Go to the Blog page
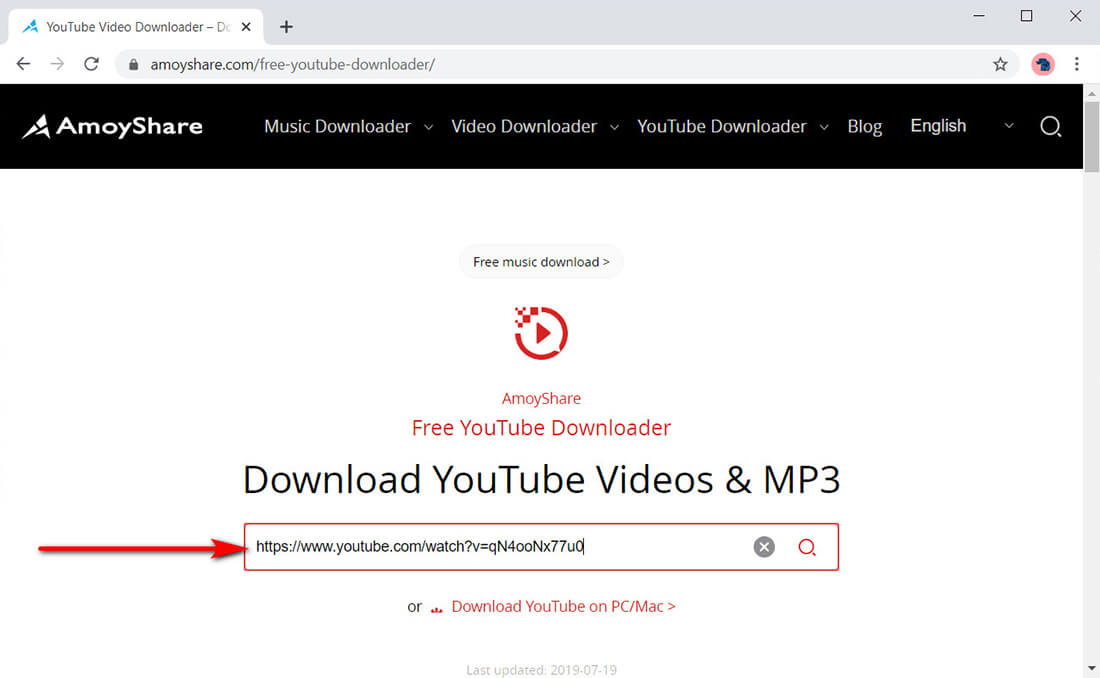The image size is (1100, 678). 864,126
